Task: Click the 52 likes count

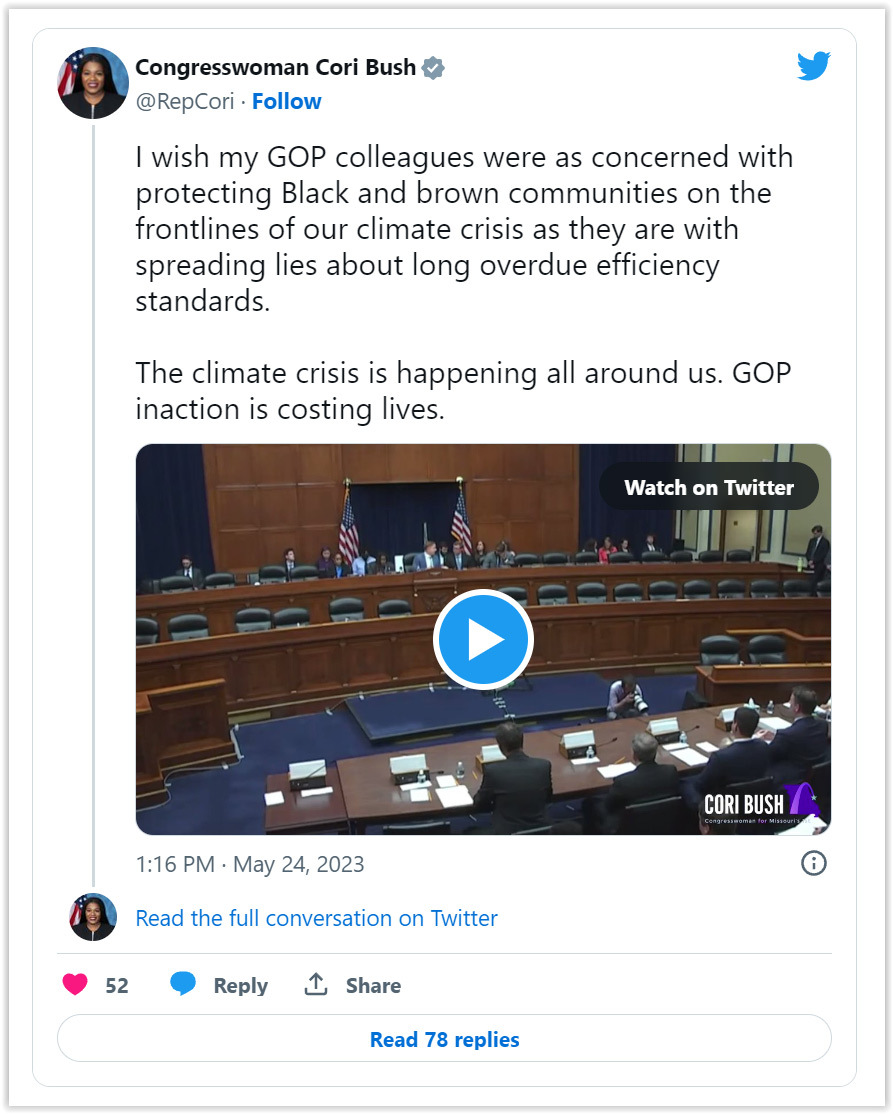Action: (x=117, y=985)
